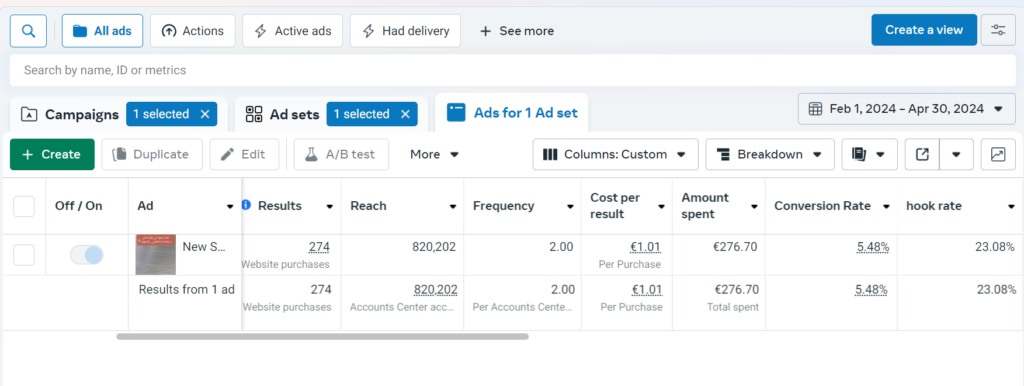
Task: Click the Results column info icon
Action: (x=246, y=205)
